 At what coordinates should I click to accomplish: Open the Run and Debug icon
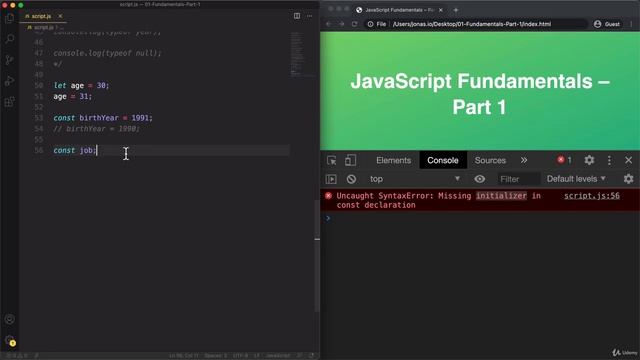(x=9, y=81)
